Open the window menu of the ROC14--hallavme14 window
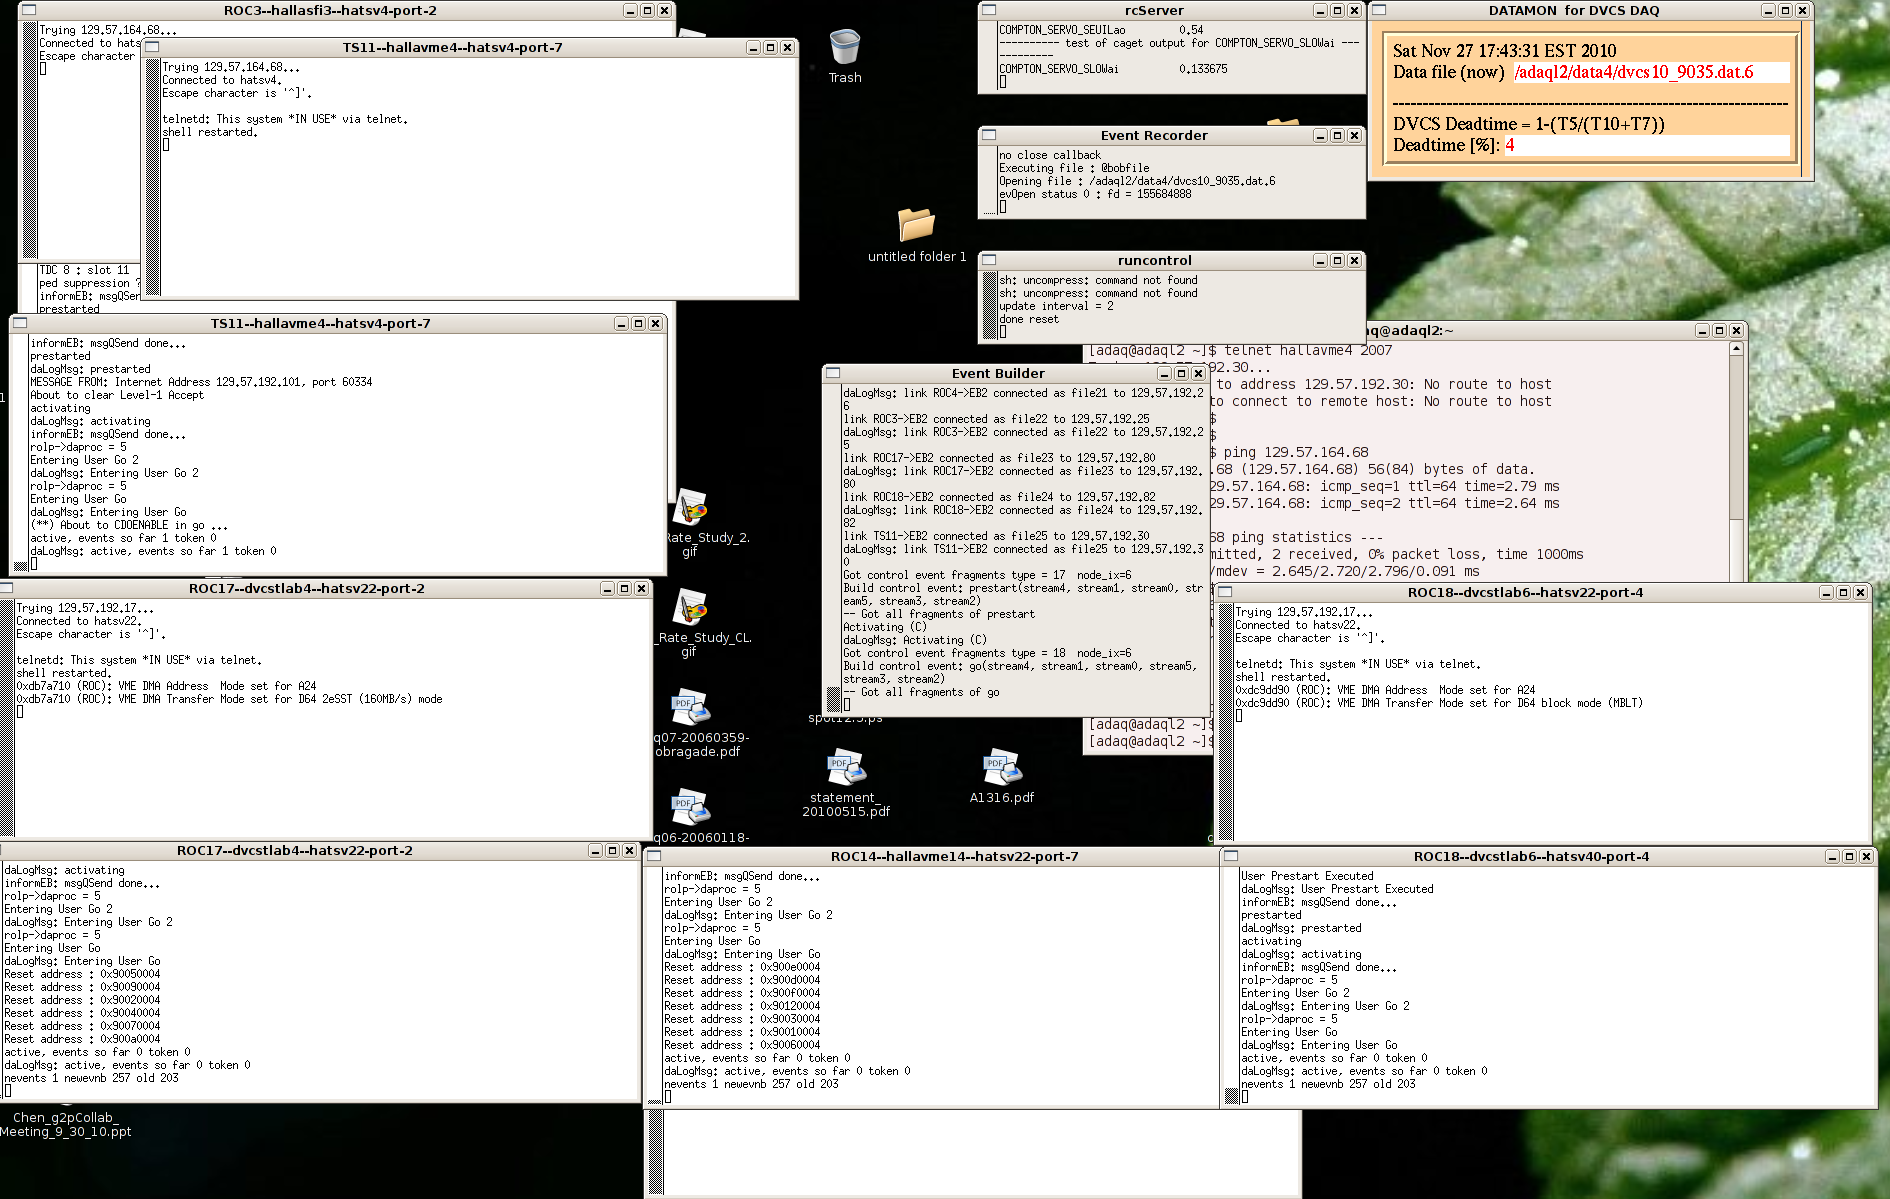1890x1199 pixels. coord(654,856)
